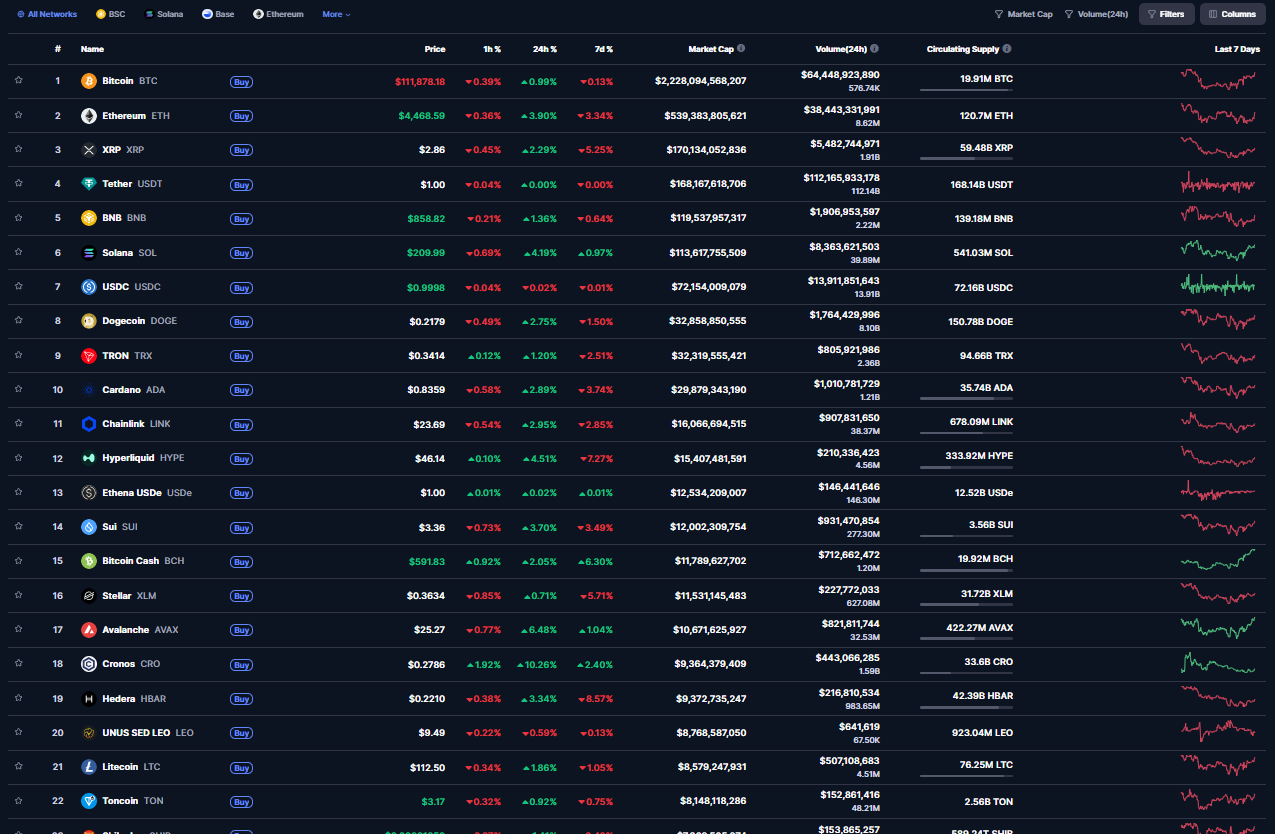Click the Chainlink logo icon
Image resolution: width=1275 pixels, height=834 pixels.
coord(88,424)
